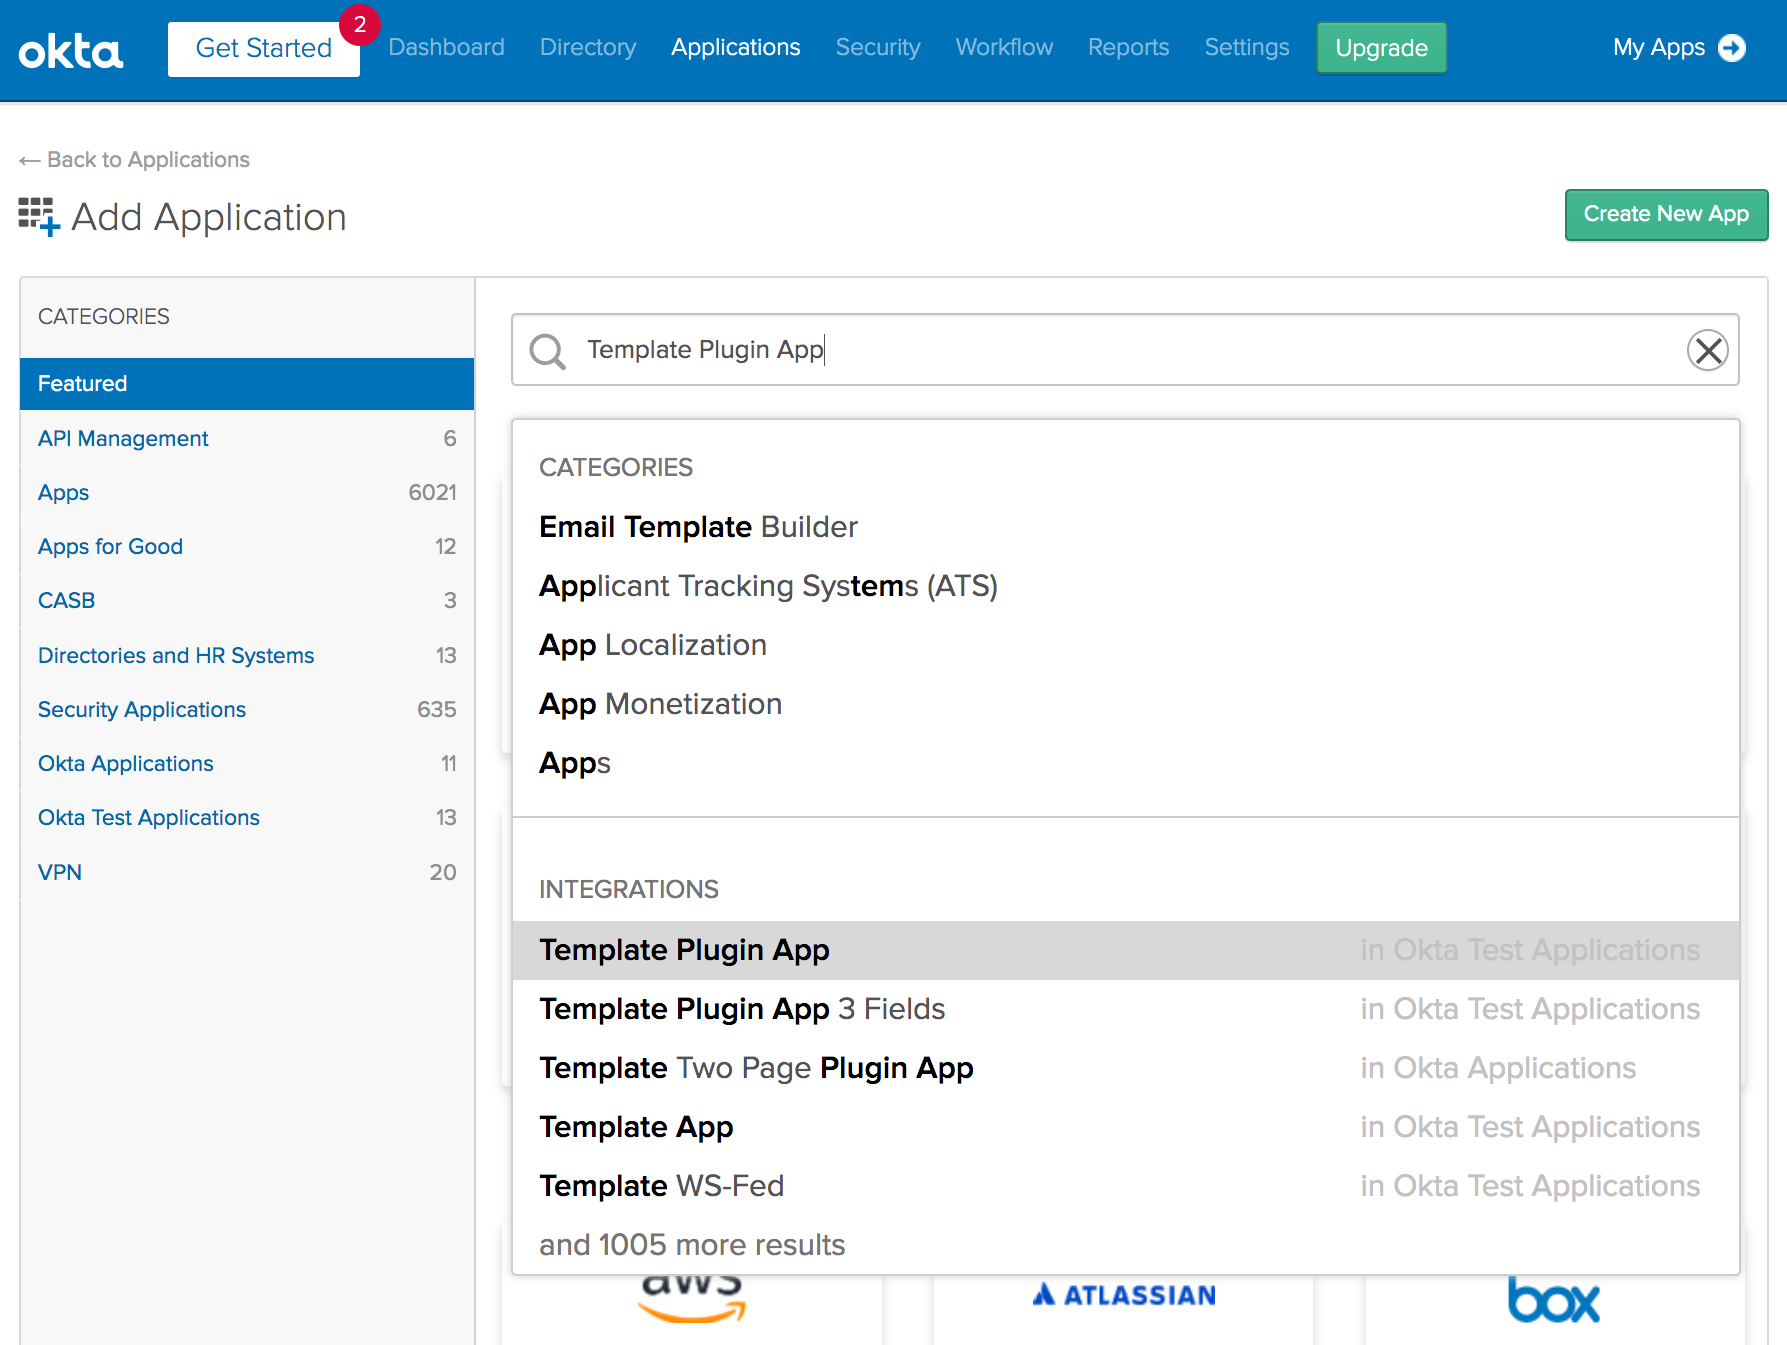Open the Get Started notification badge
Image resolution: width=1787 pixels, height=1345 pixels.
[360, 25]
